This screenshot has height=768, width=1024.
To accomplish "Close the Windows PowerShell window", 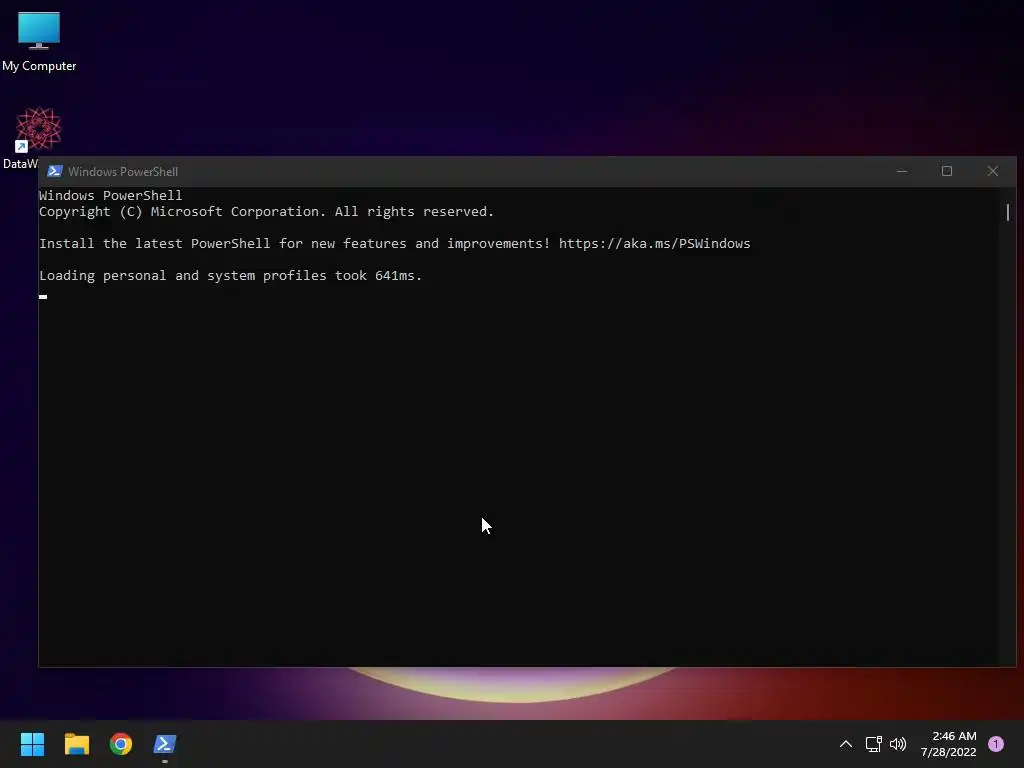I will coord(993,171).
